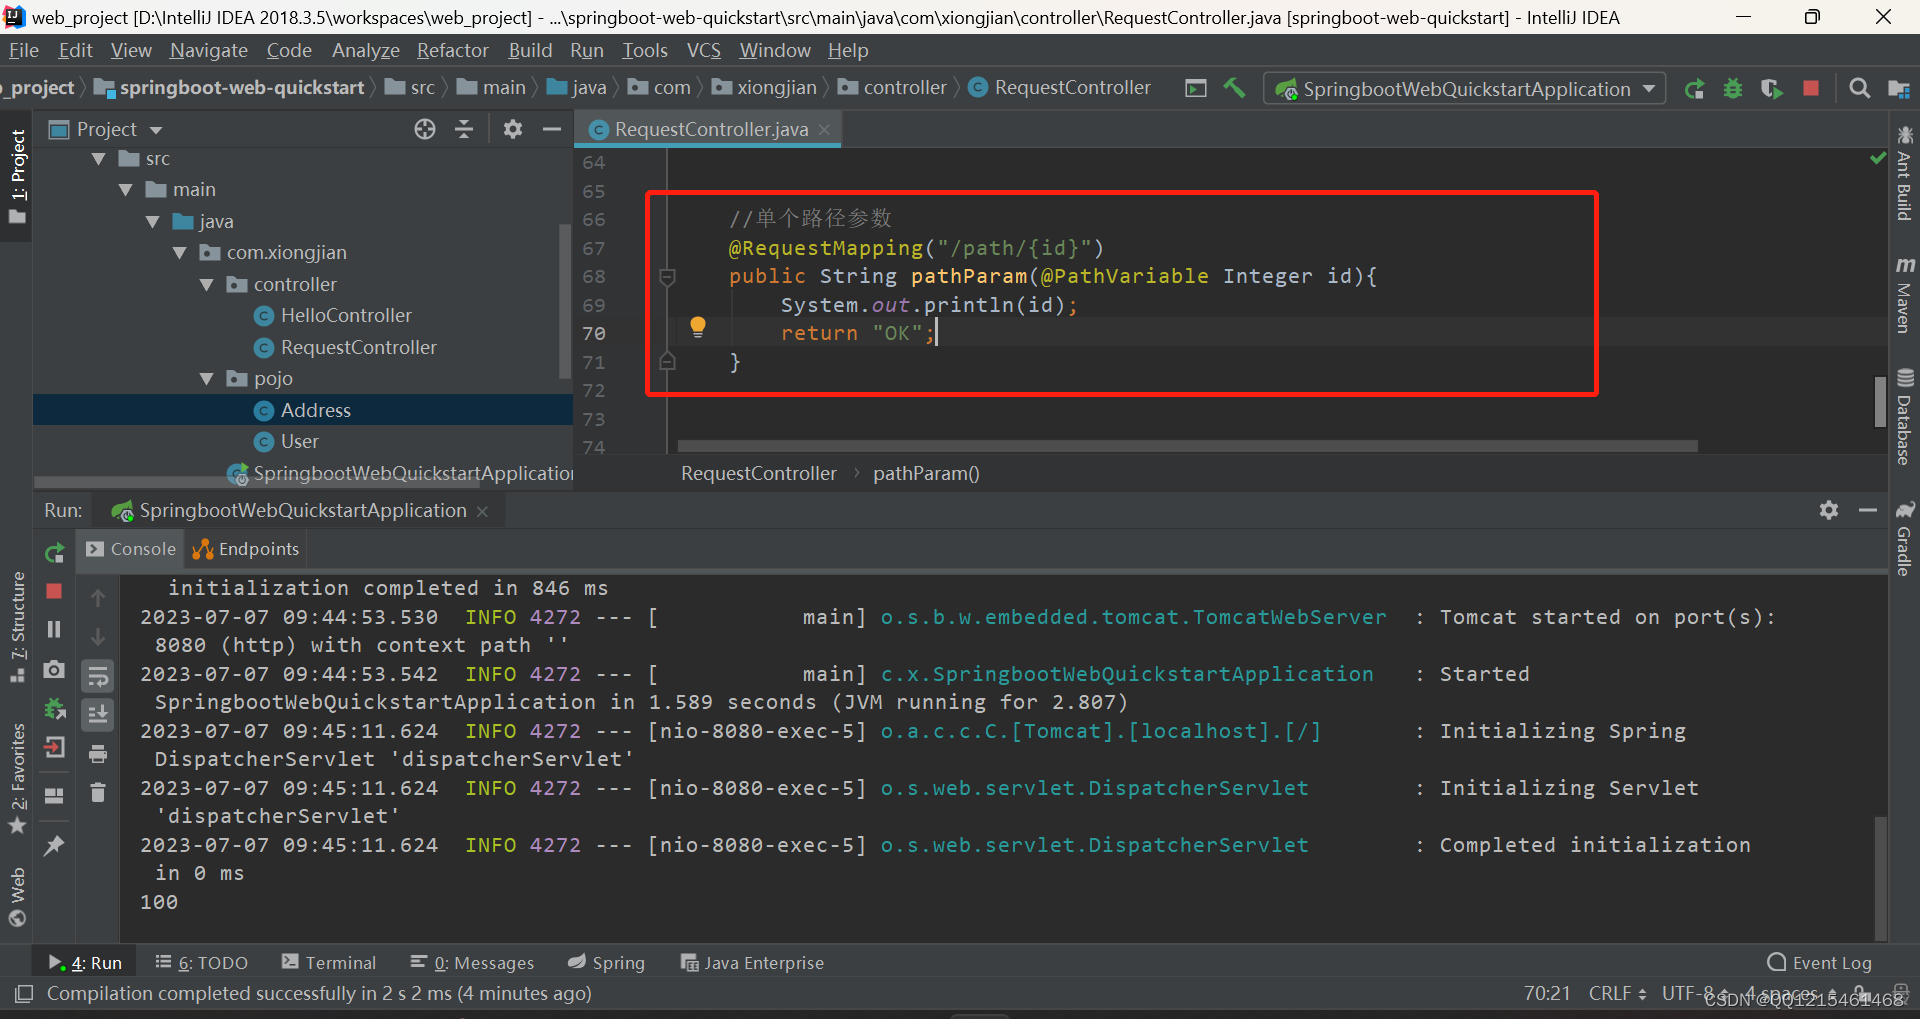Open the Refactor menu
This screenshot has width=1920, height=1019.
(452, 50)
